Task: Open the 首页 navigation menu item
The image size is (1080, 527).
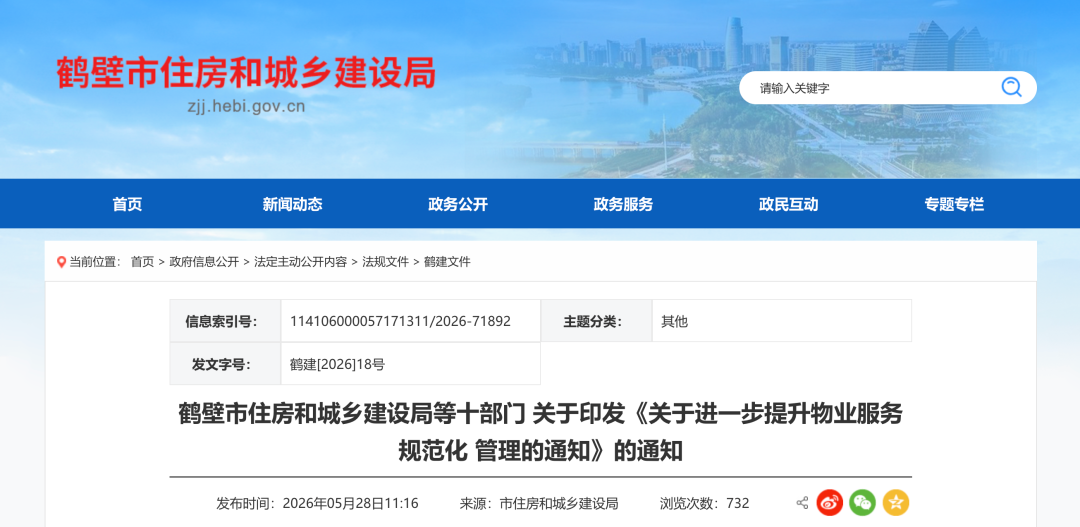Action: tap(127, 204)
